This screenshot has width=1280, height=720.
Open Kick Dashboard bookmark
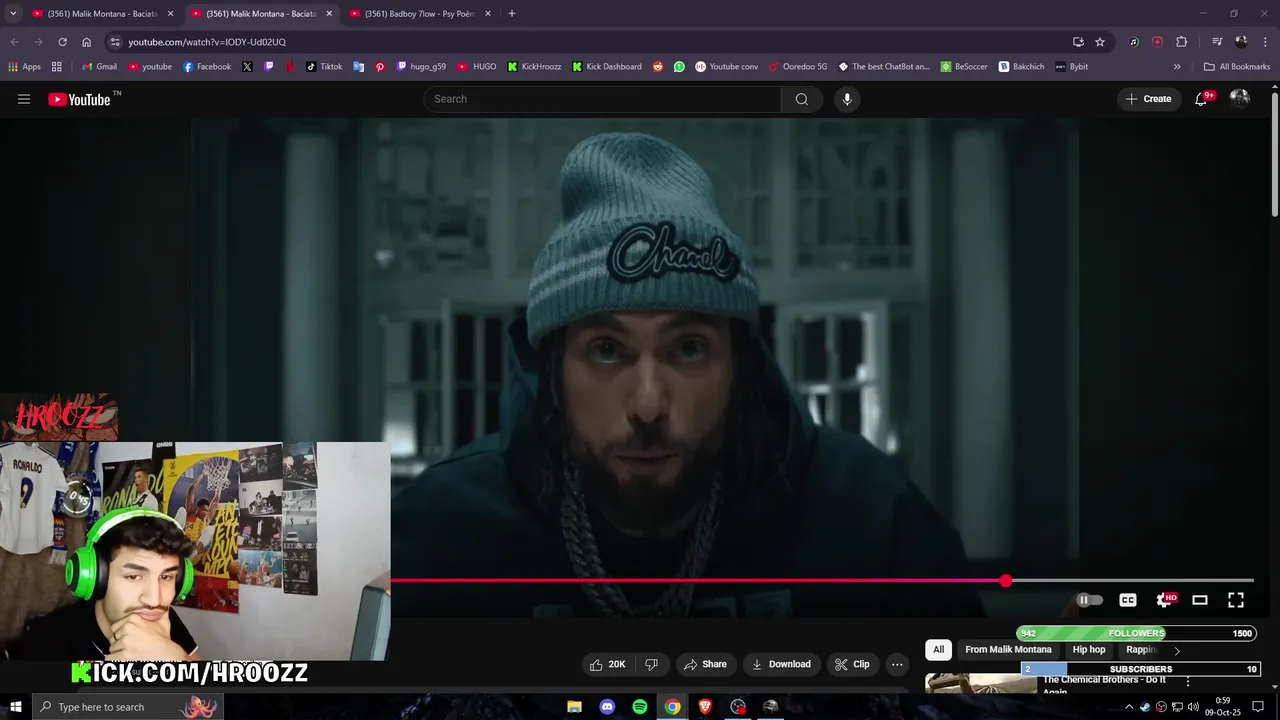607,67
